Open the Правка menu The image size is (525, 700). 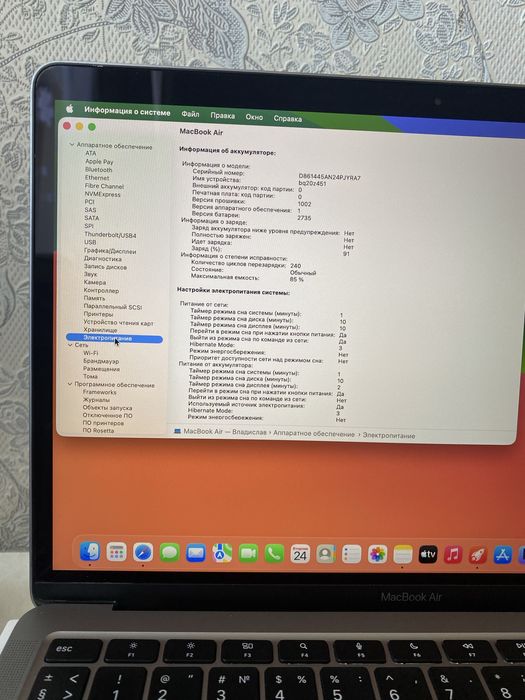point(222,116)
